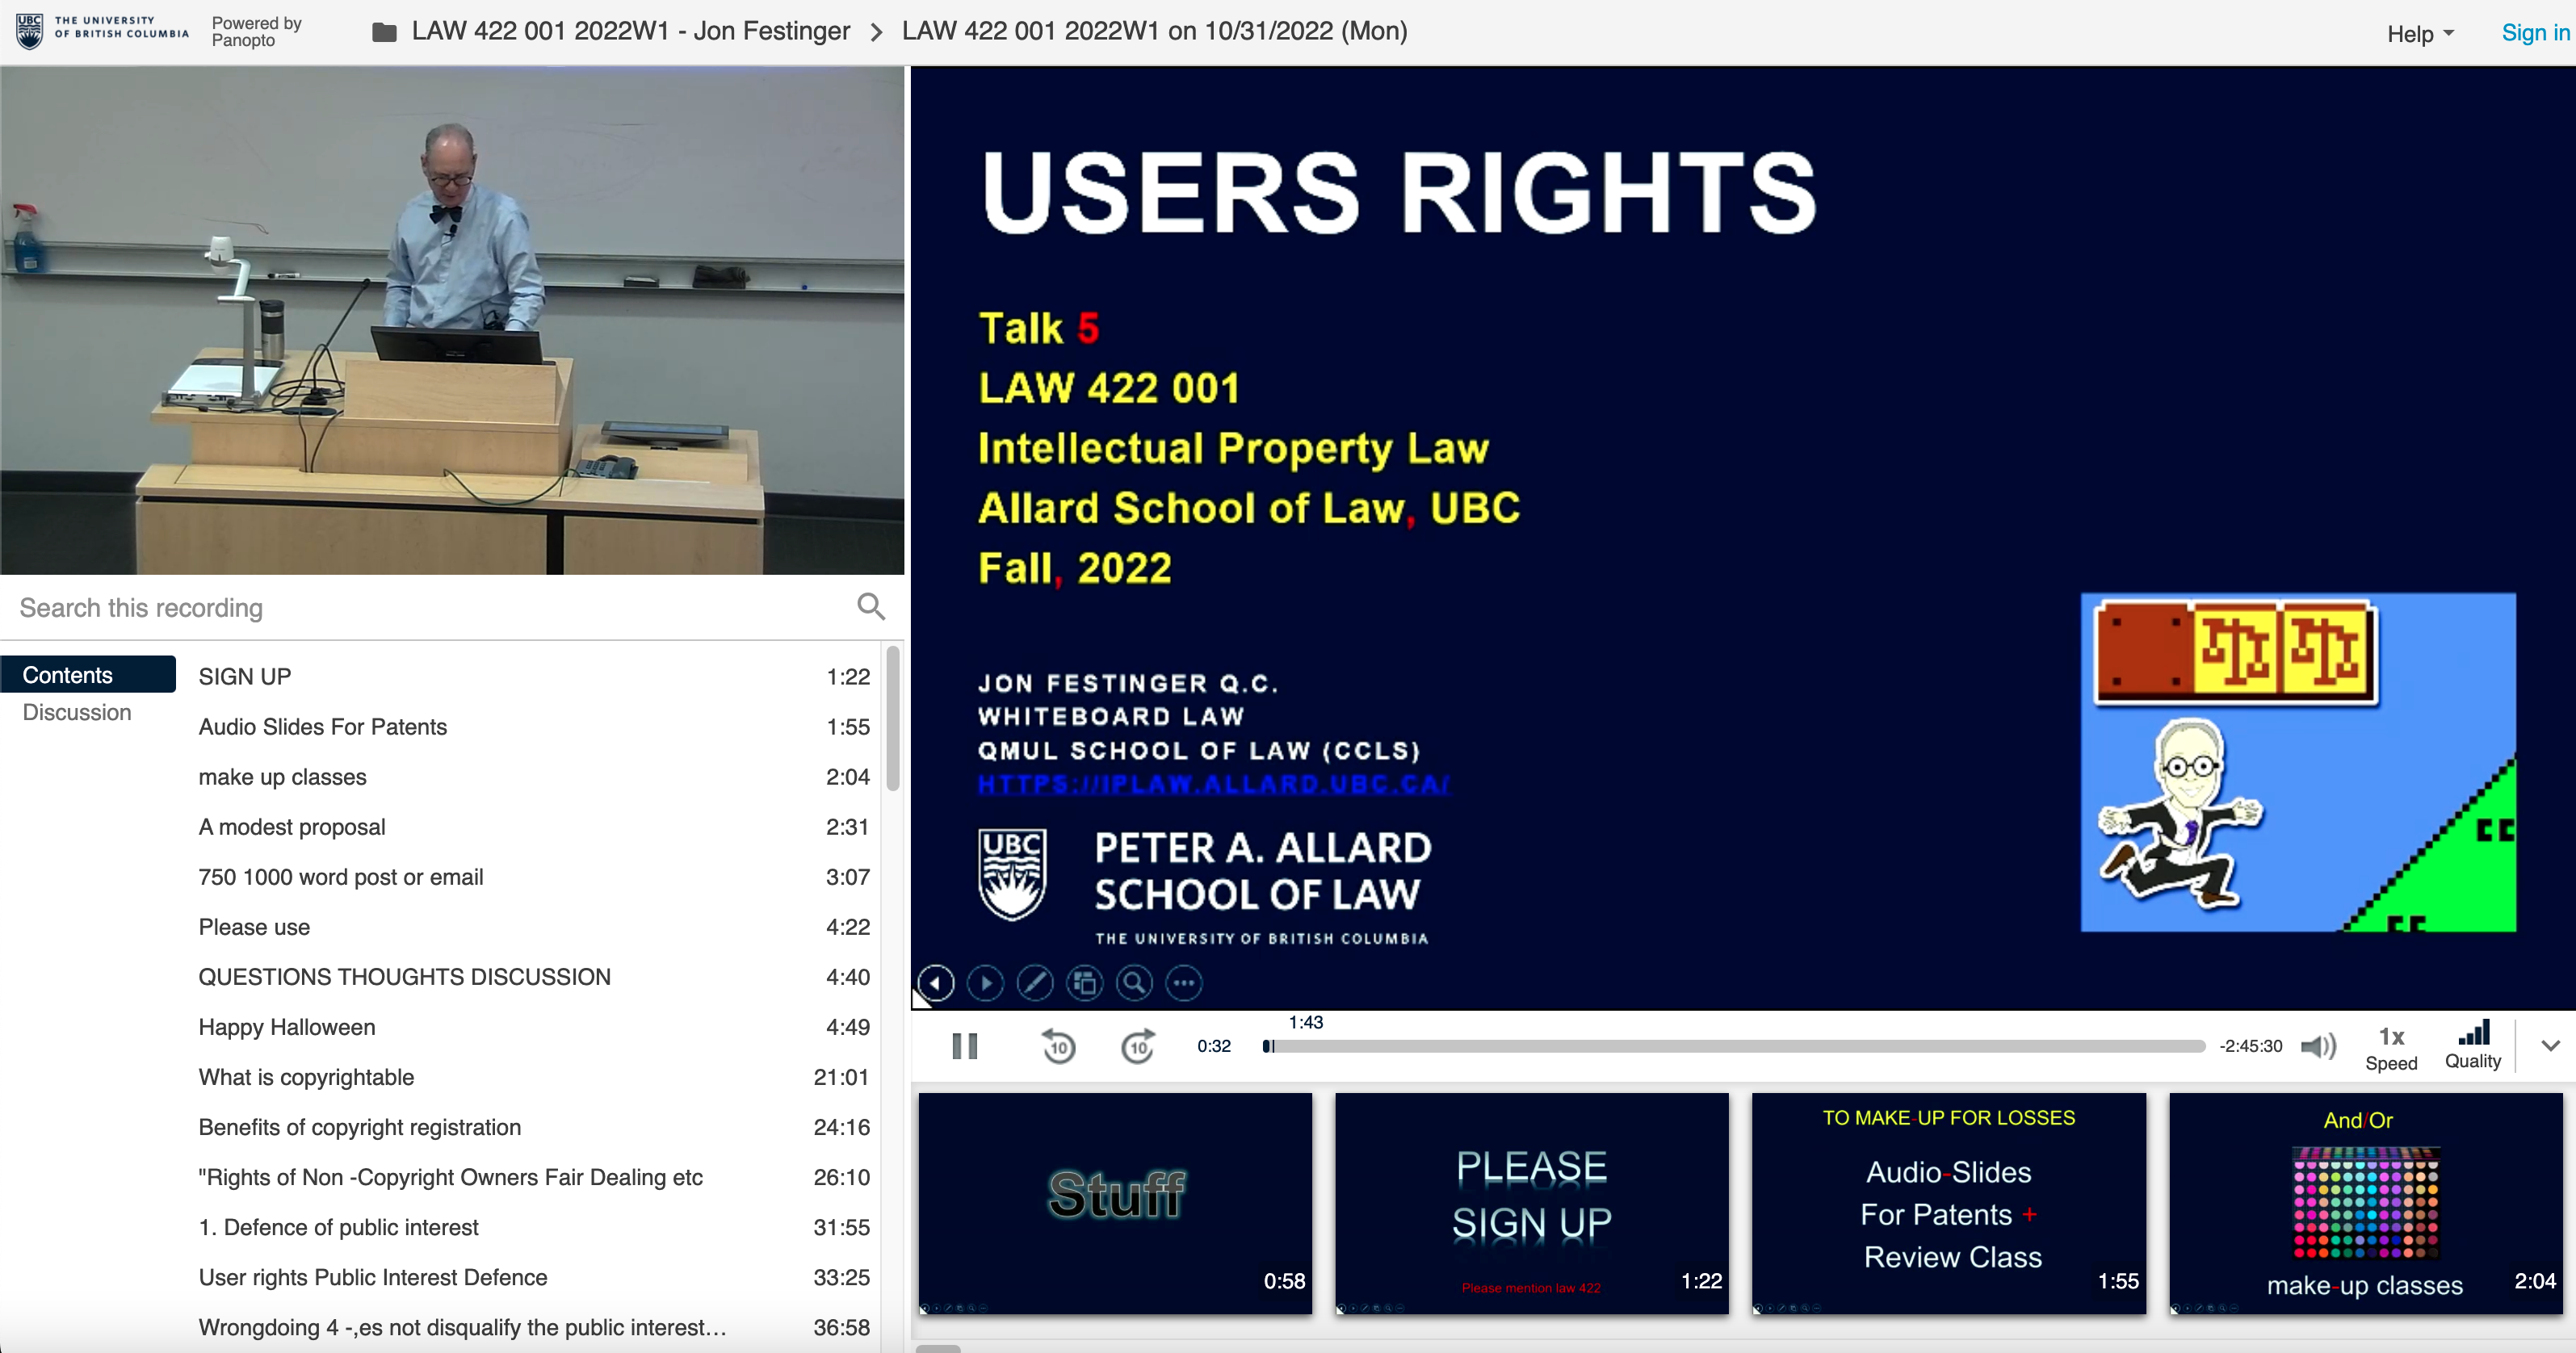Select the Contents tab
2576x1353 pixels.
(88, 675)
